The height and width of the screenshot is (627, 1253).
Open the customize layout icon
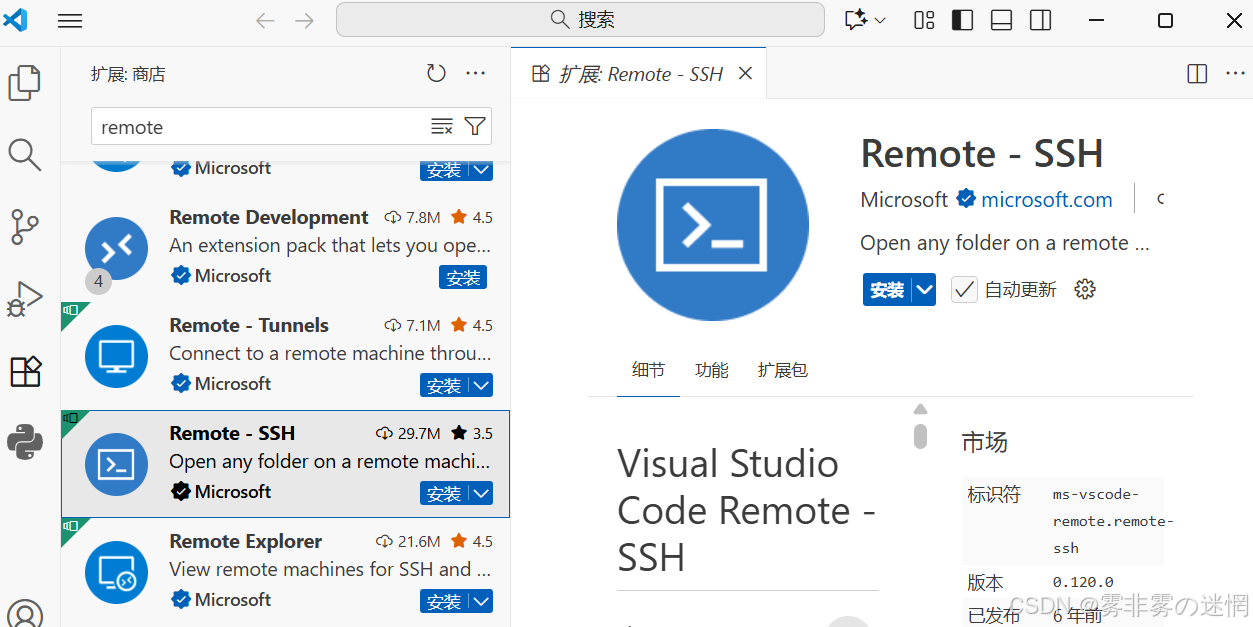coord(924,20)
